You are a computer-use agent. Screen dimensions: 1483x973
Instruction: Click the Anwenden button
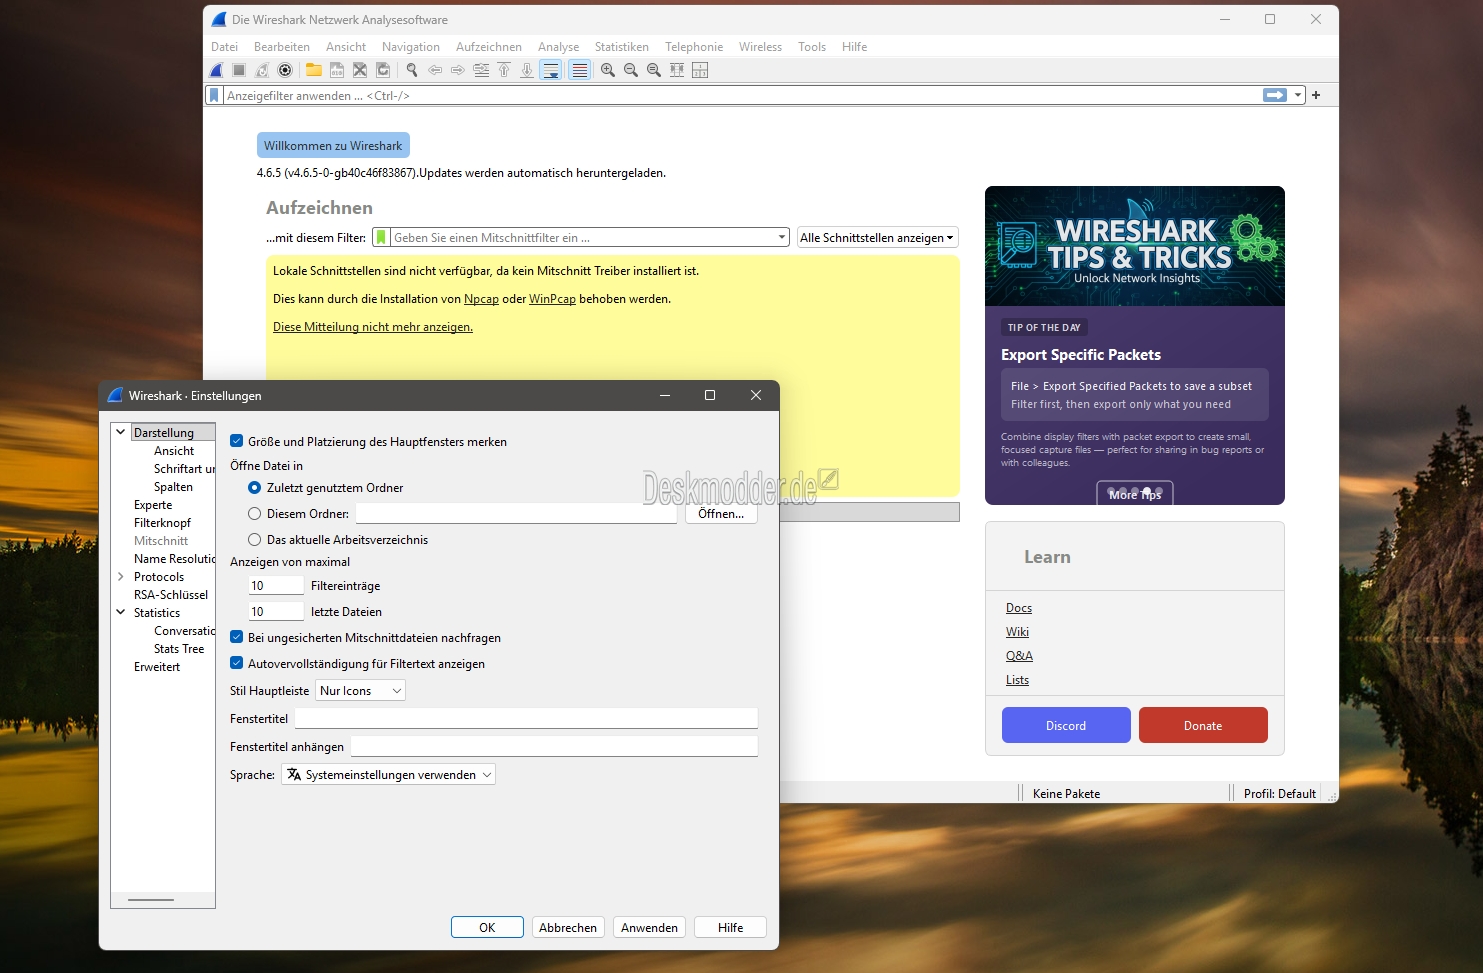[649, 927]
